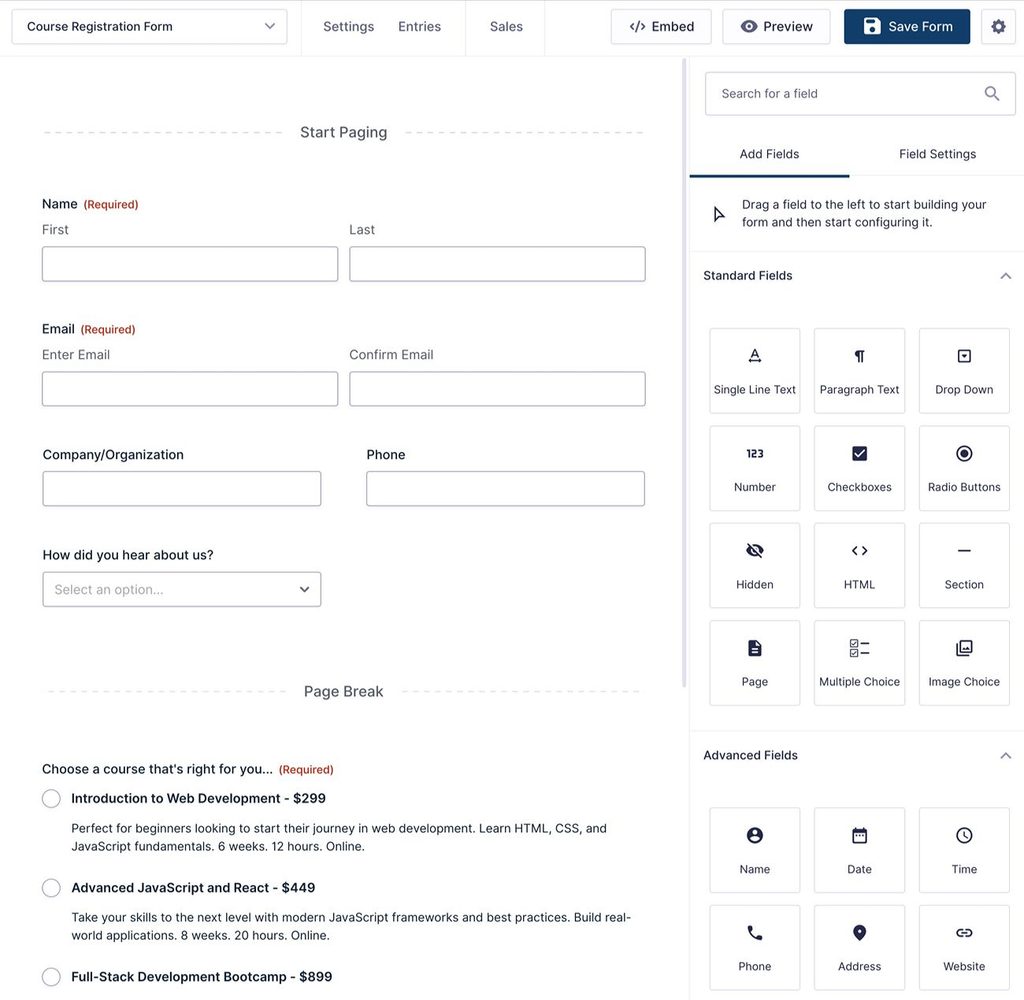The width and height of the screenshot is (1024, 1000).
Task: Open the Settings menu
Action: click(x=348, y=27)
